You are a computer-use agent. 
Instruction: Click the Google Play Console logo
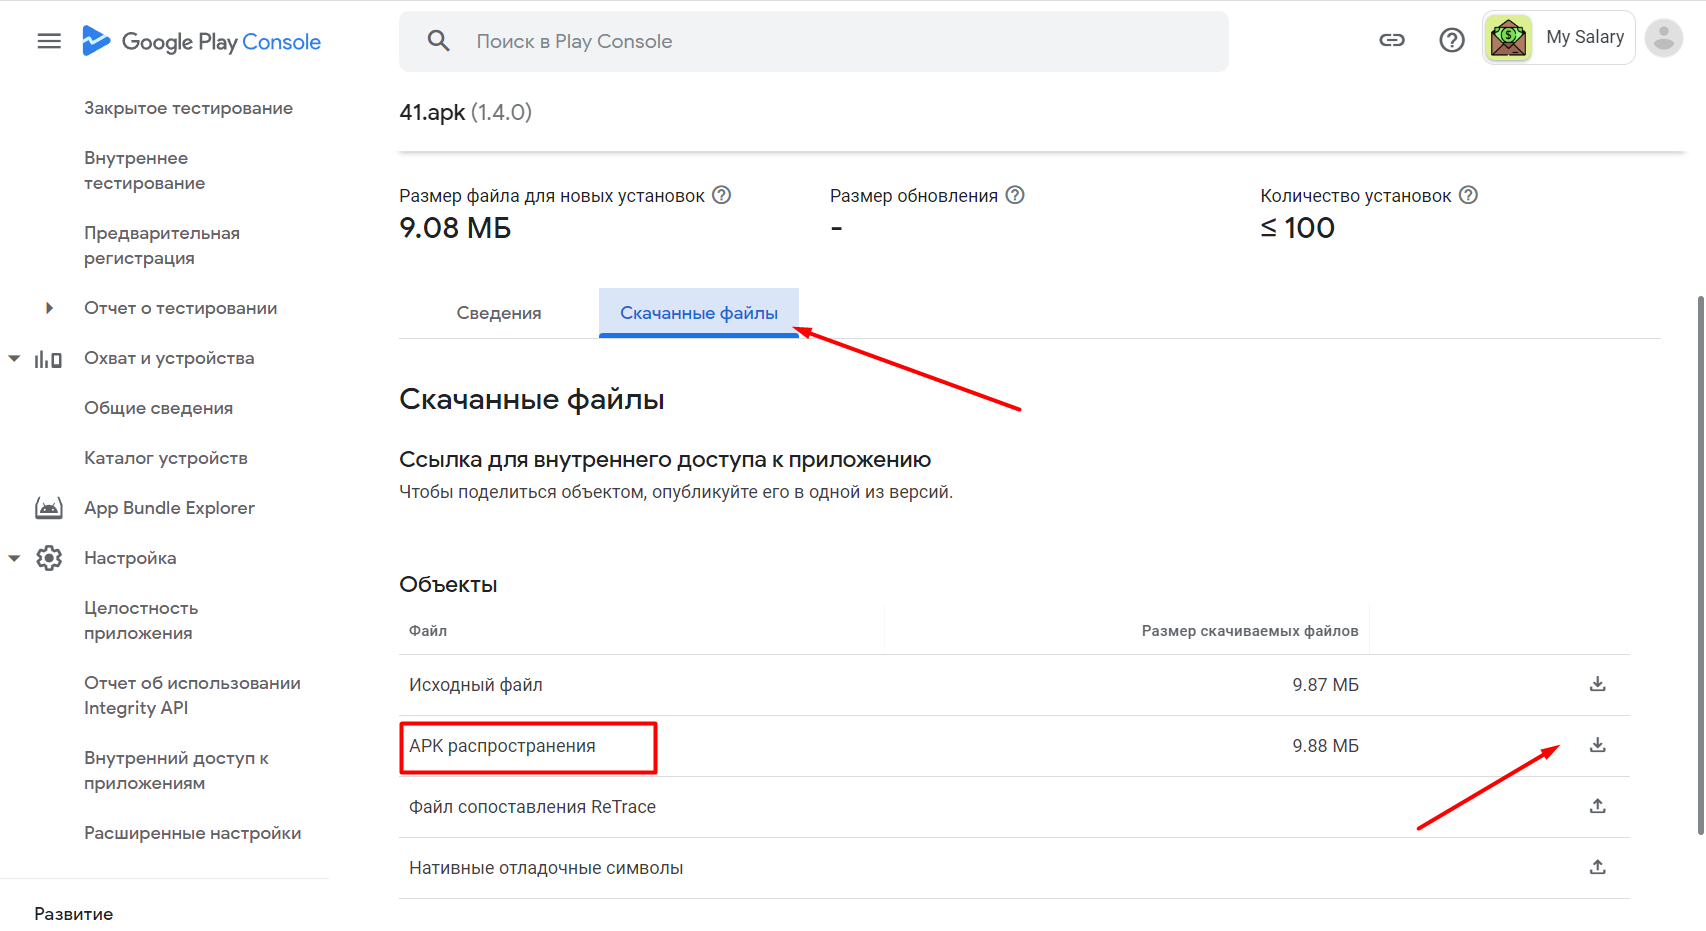pos(202,41)
